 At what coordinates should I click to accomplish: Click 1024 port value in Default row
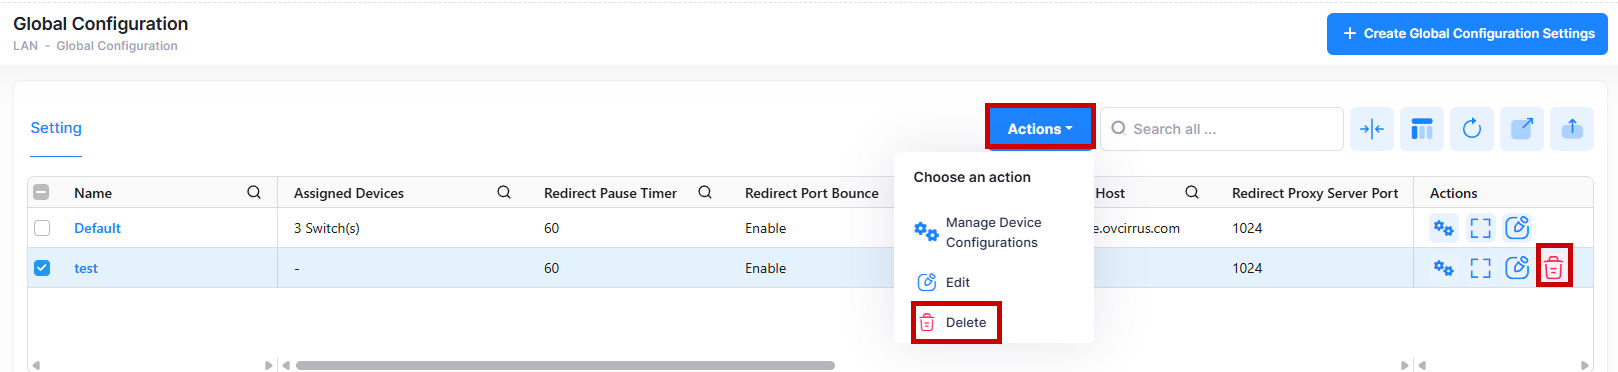(1247, 228)
